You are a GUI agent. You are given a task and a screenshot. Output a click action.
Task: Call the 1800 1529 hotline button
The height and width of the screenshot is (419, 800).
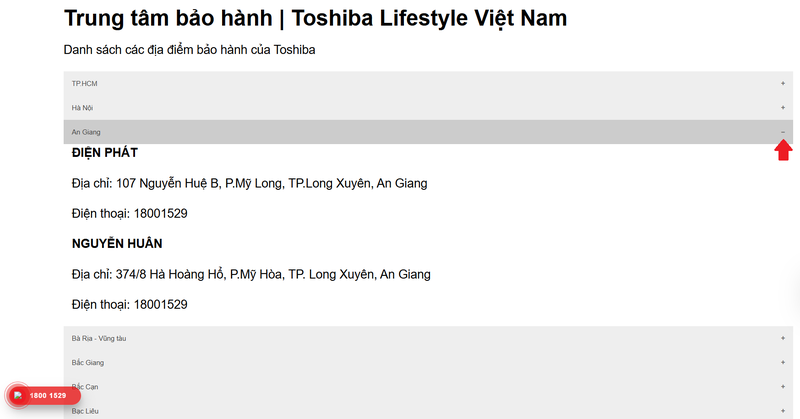point(43,396)
